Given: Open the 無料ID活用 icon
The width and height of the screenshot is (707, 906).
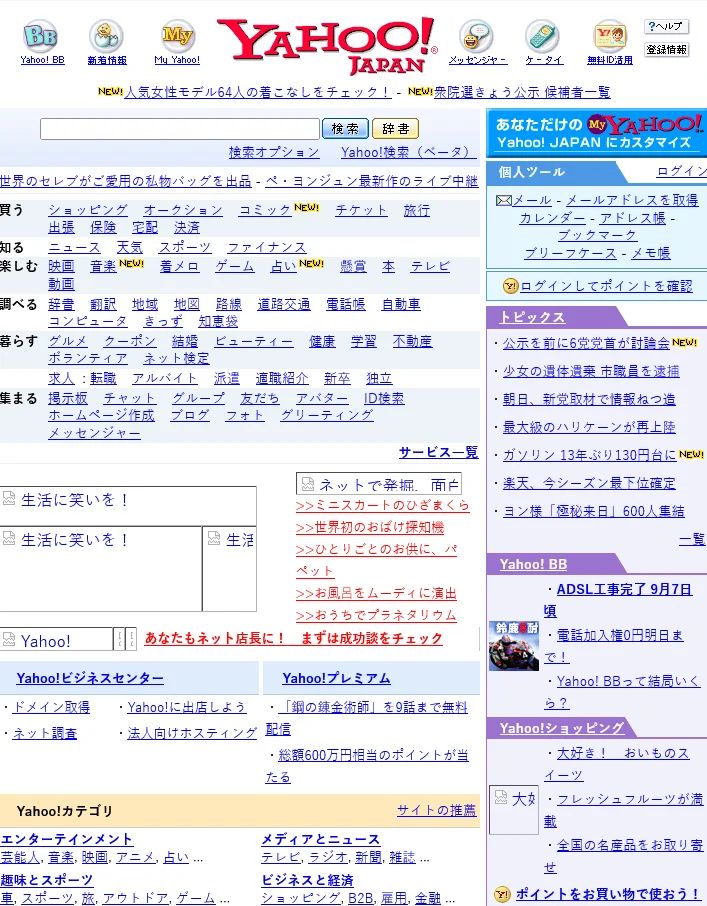Looking at the screenshot, I should [609, 37].
